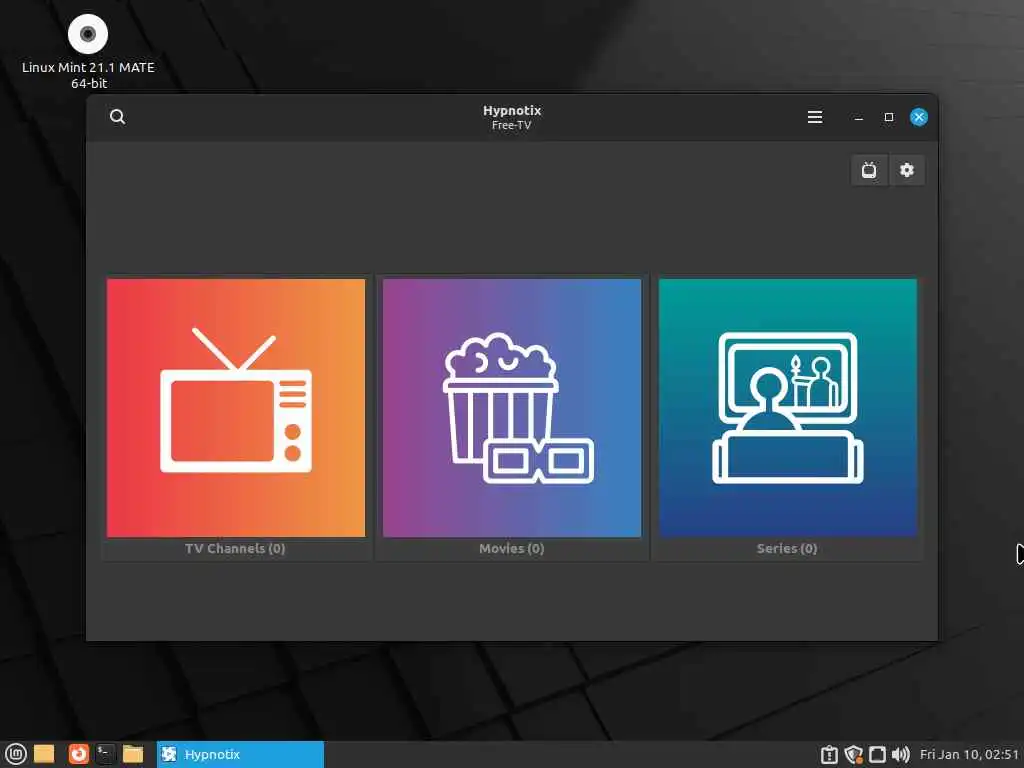Viewport: 1024px width, 768px height.
Task: Open Hypnotix preferences gear
Action: 906,170
